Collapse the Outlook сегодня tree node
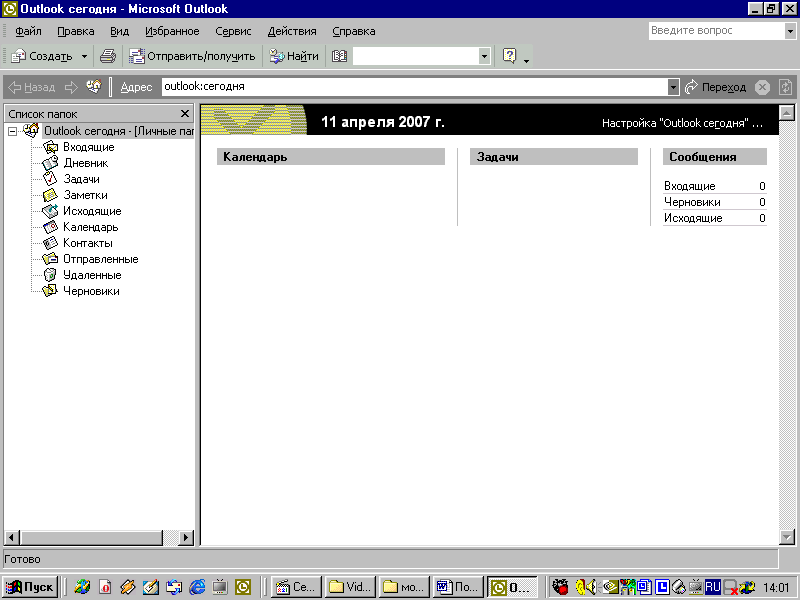Viewport: 800px width, 600px height. click(12, 132)
